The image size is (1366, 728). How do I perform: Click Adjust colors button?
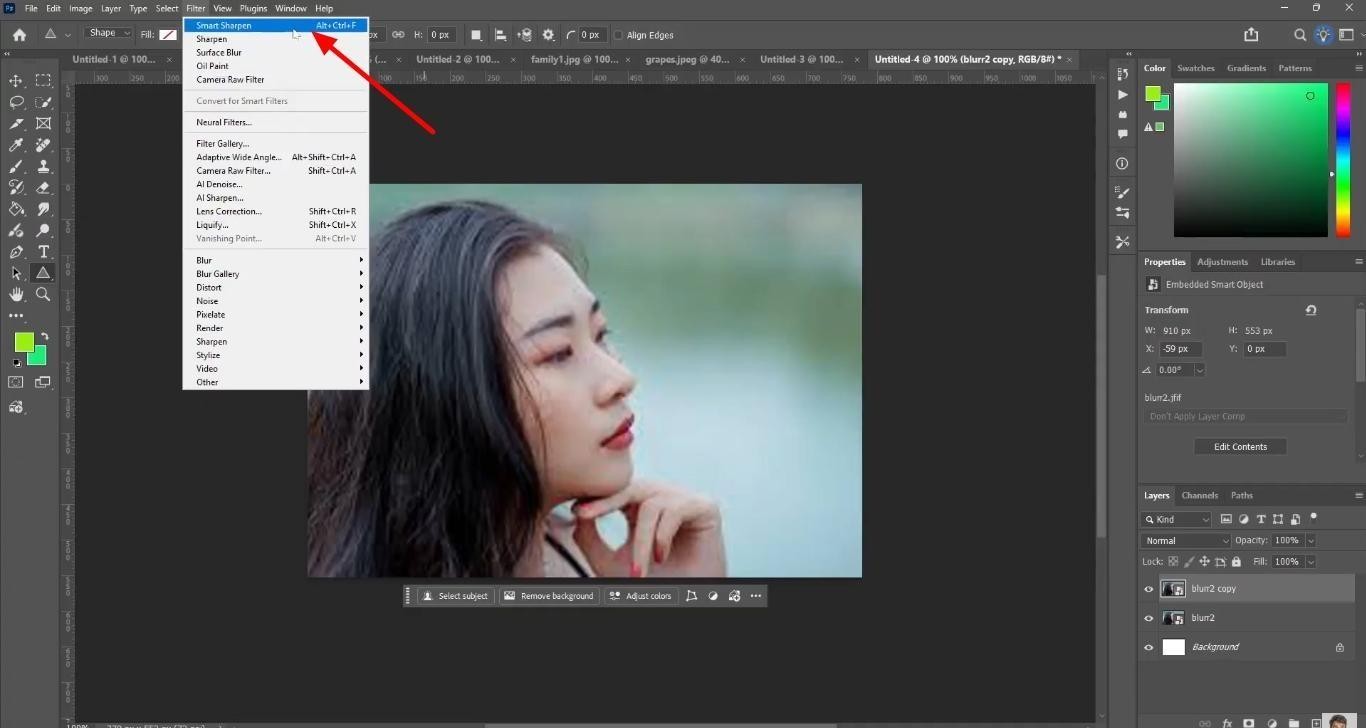640,596
